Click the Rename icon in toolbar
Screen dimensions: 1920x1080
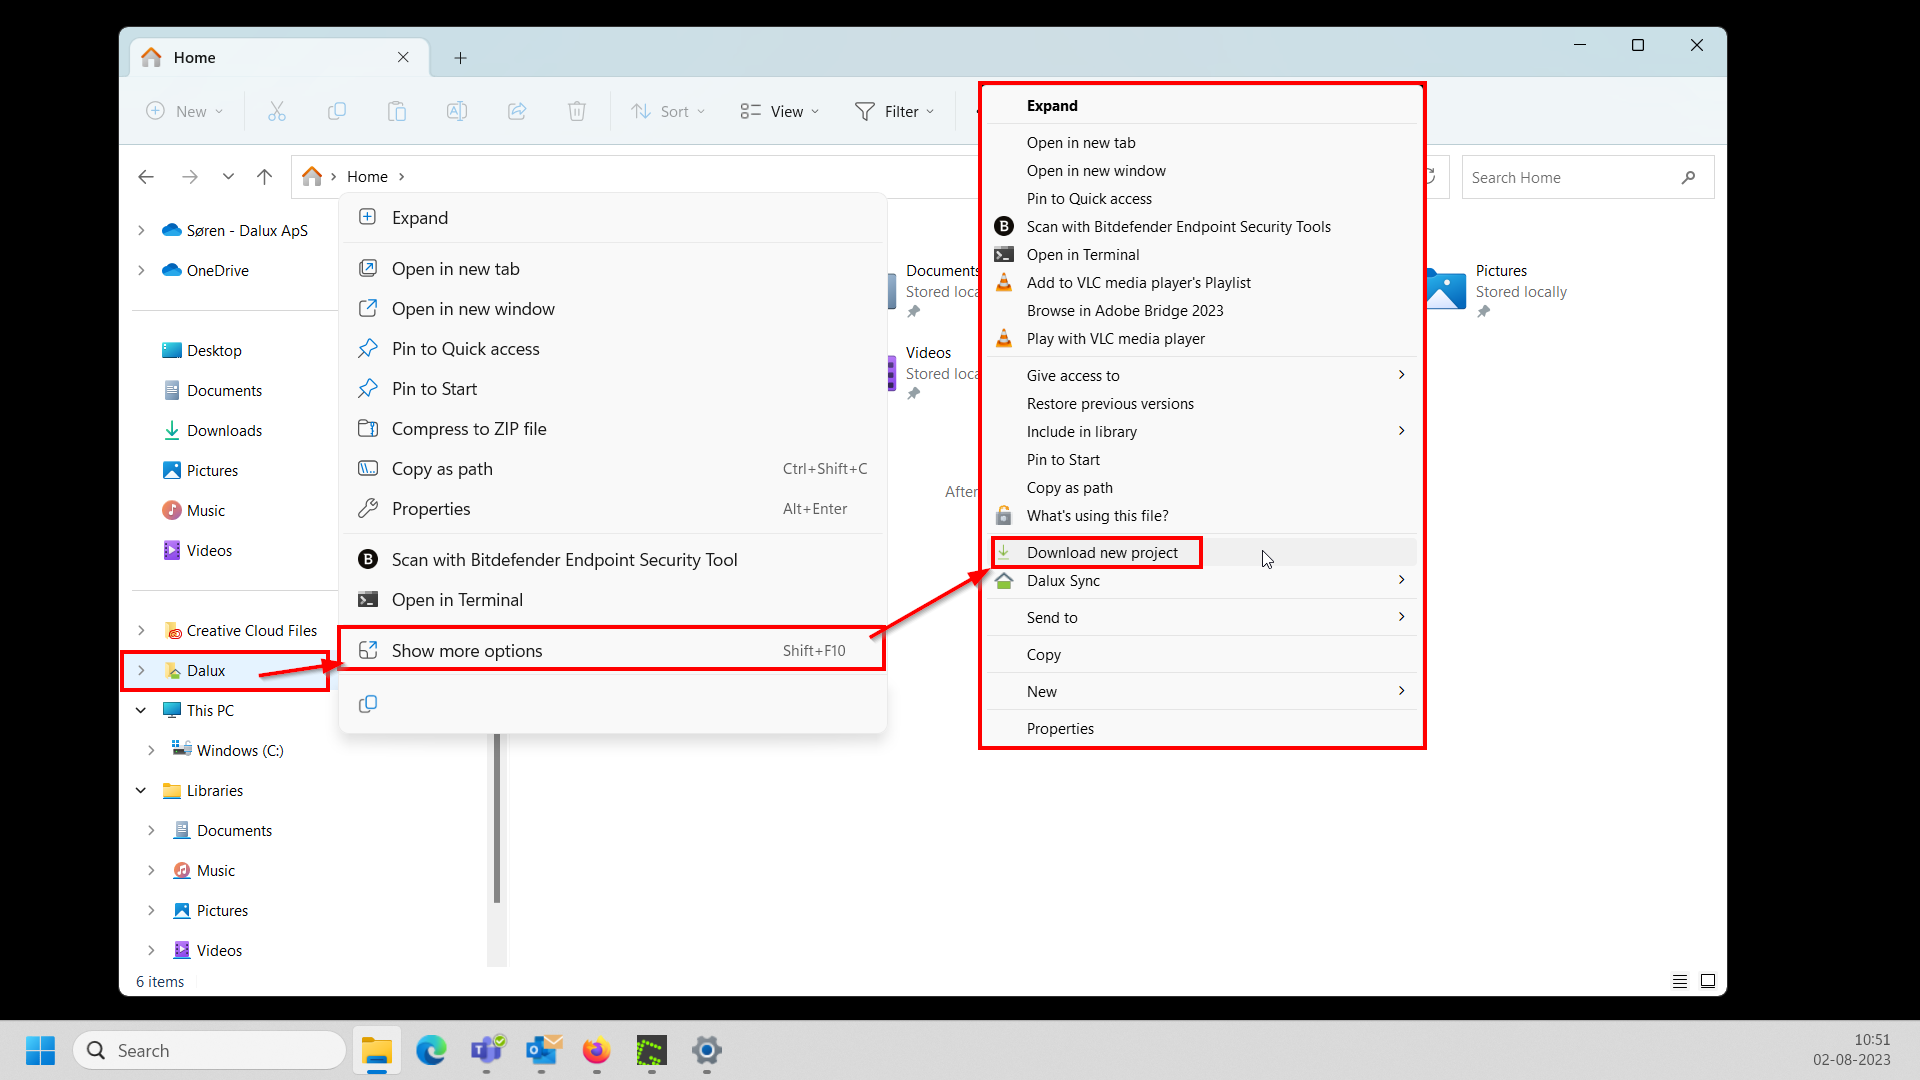coord(457,111)
